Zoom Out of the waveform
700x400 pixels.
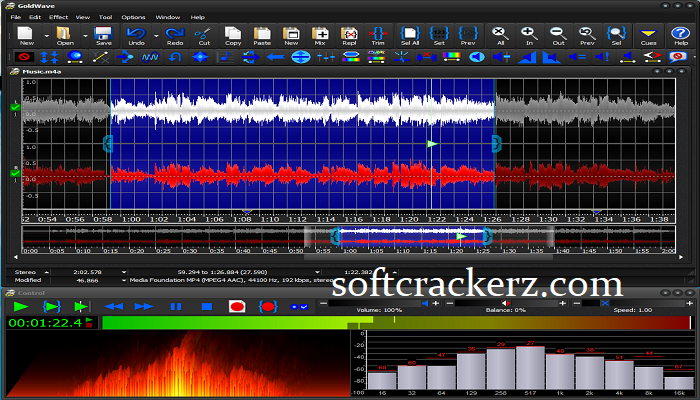pos(558,36)
